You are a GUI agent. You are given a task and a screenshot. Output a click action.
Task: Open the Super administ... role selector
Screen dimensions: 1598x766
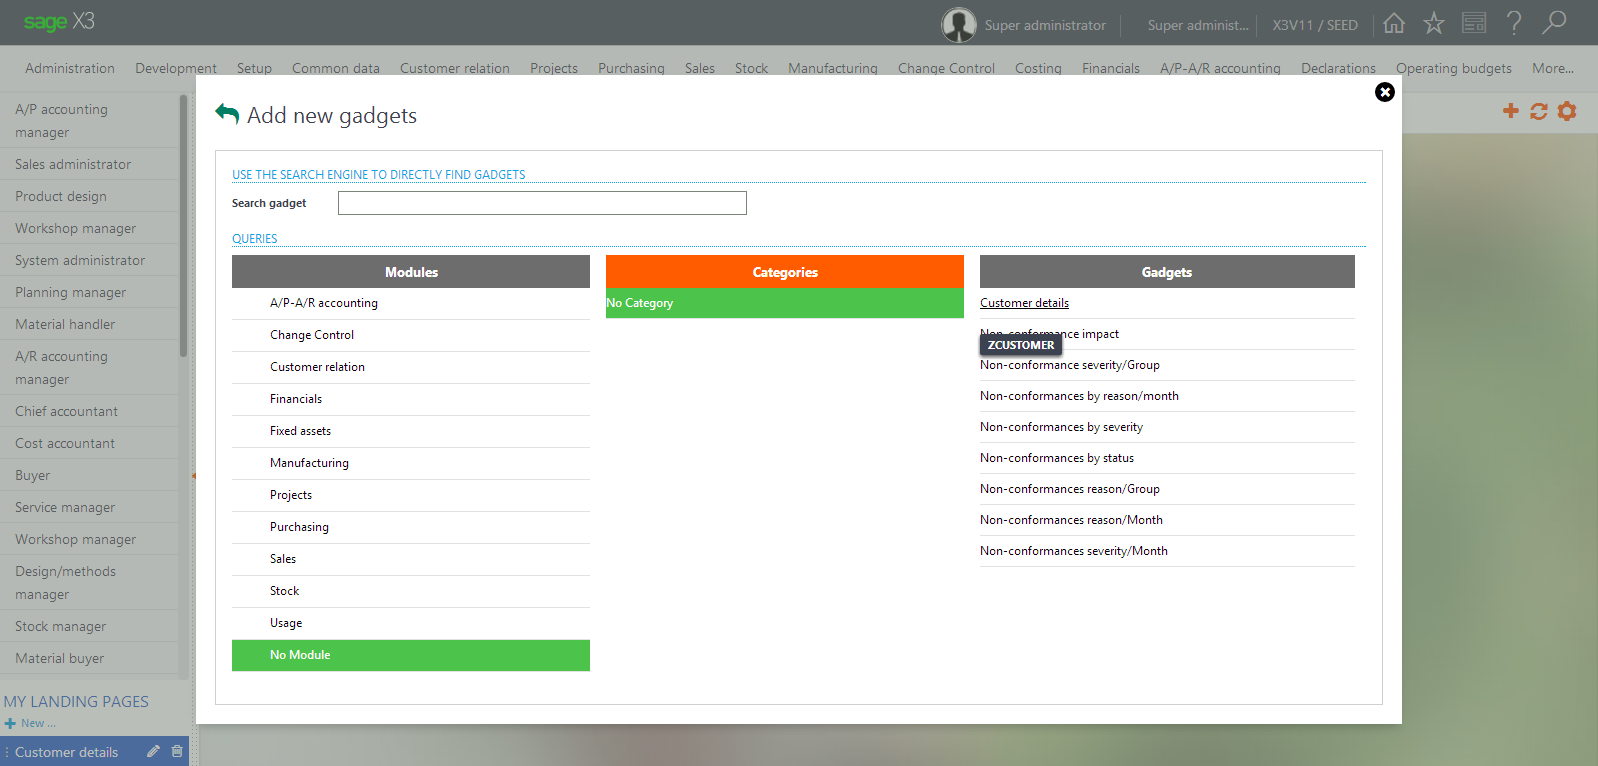(x=1198, y=25)
